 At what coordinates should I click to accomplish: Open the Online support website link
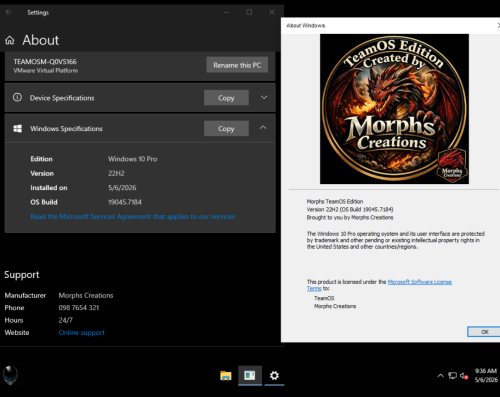[x=82, y=333]
